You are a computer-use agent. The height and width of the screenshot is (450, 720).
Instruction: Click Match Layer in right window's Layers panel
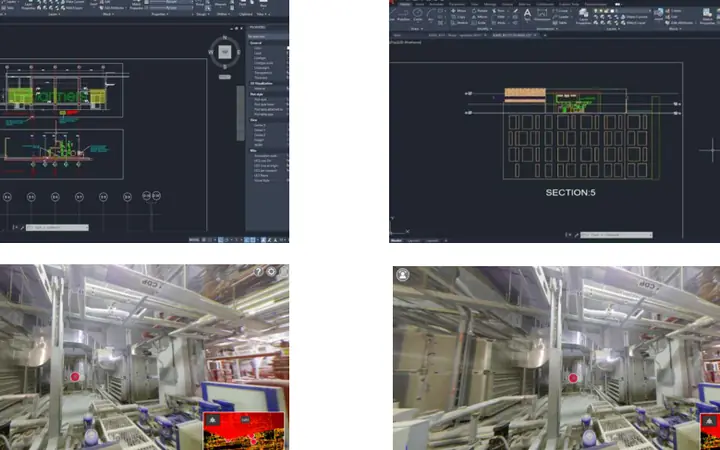pos(634,22)
